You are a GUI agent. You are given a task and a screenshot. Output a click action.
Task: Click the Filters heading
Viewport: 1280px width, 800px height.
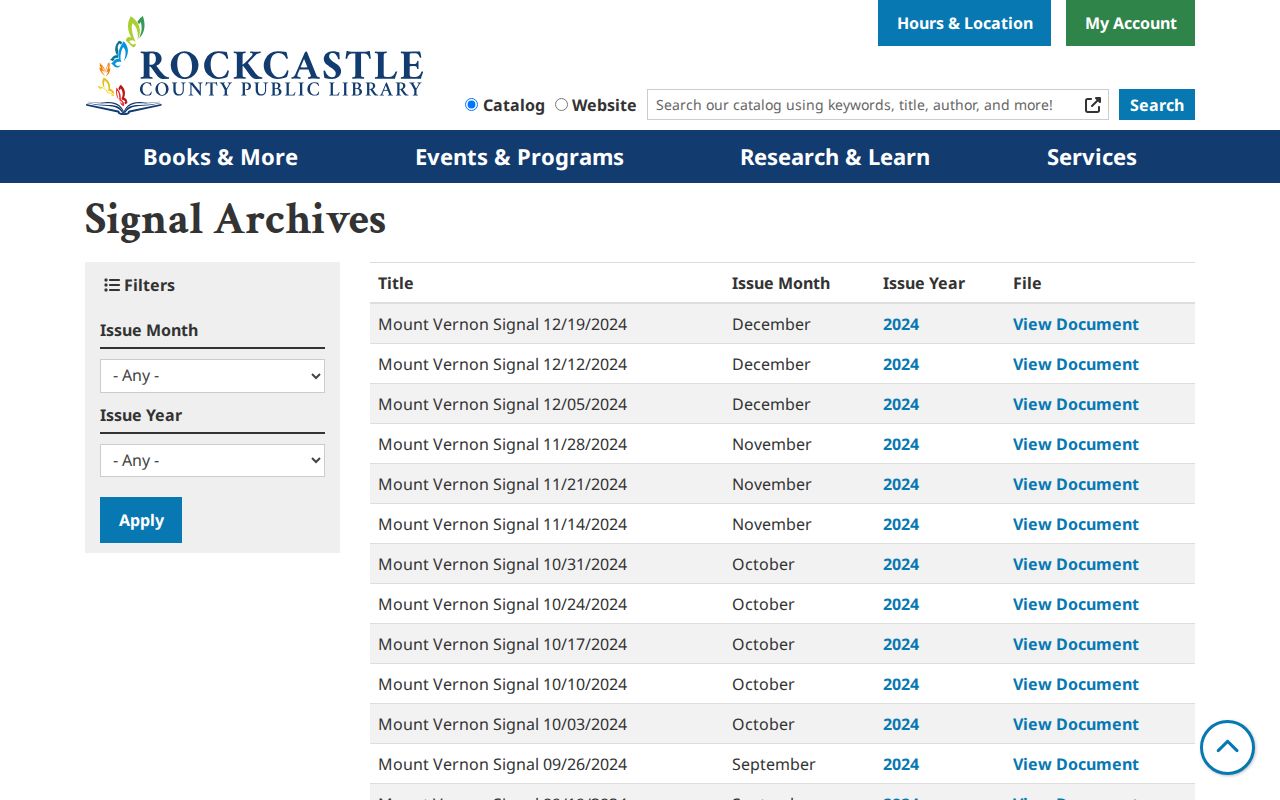point(140,285)
